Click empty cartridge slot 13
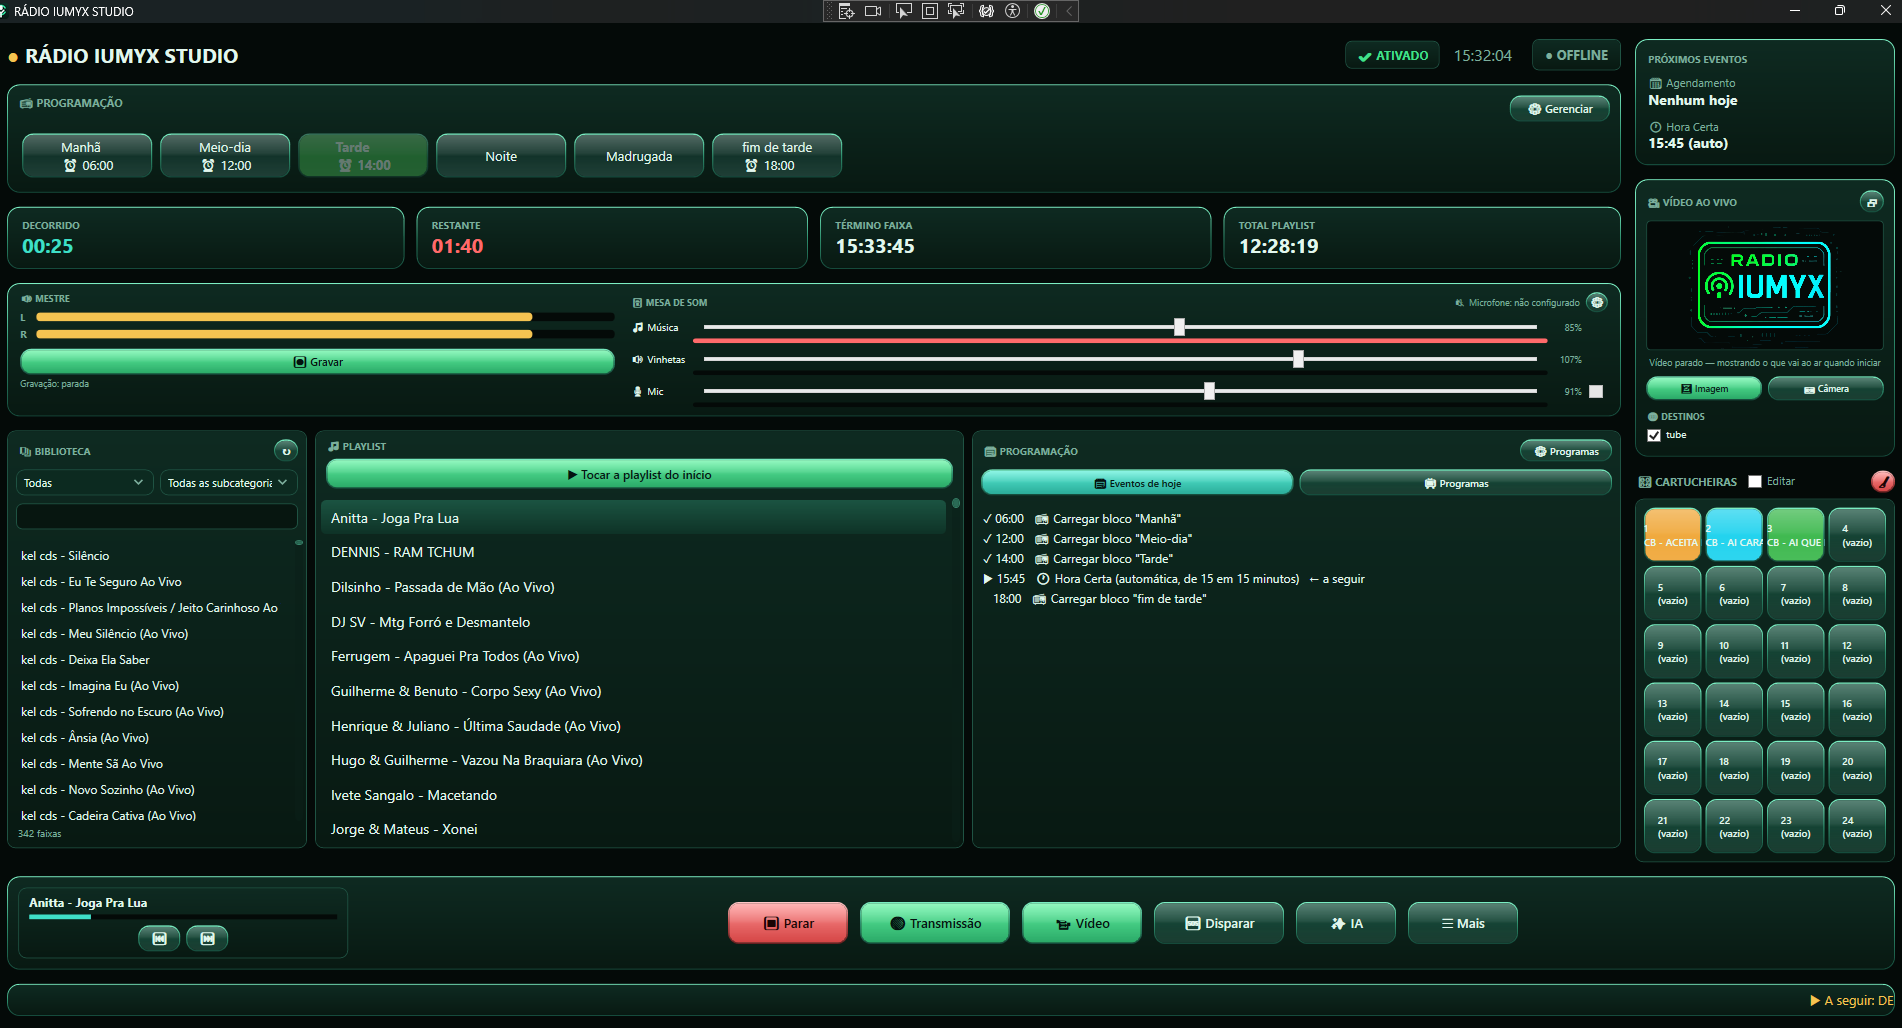1902x1028 pixels. click(x=1672, y=710)
